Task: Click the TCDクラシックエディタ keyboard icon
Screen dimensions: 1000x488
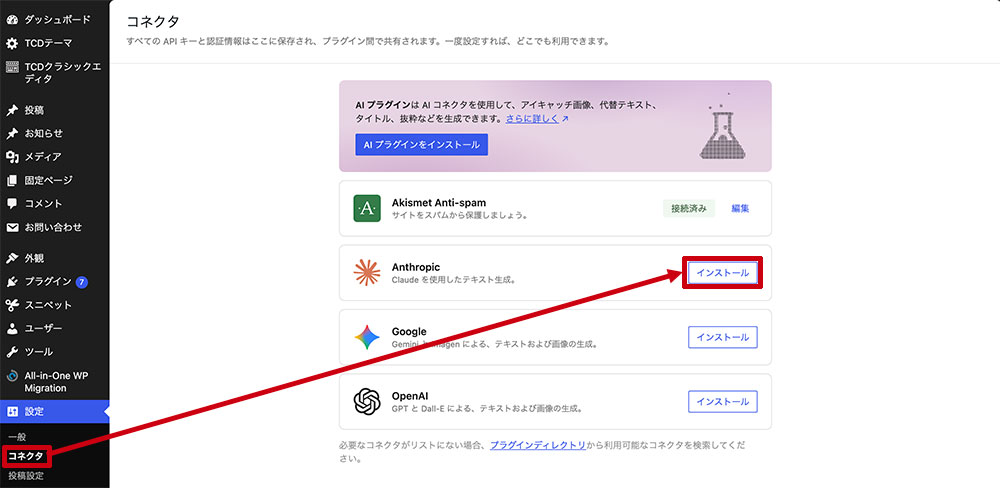Action: pos(12,67)
